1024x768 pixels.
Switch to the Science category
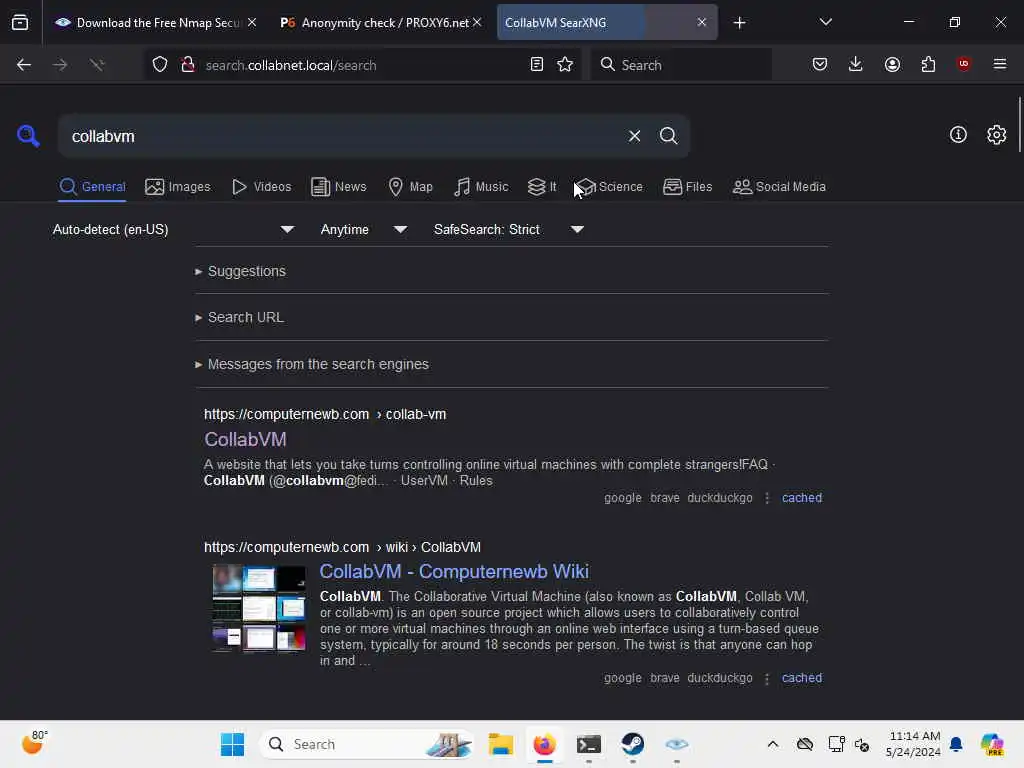point(609,187)
